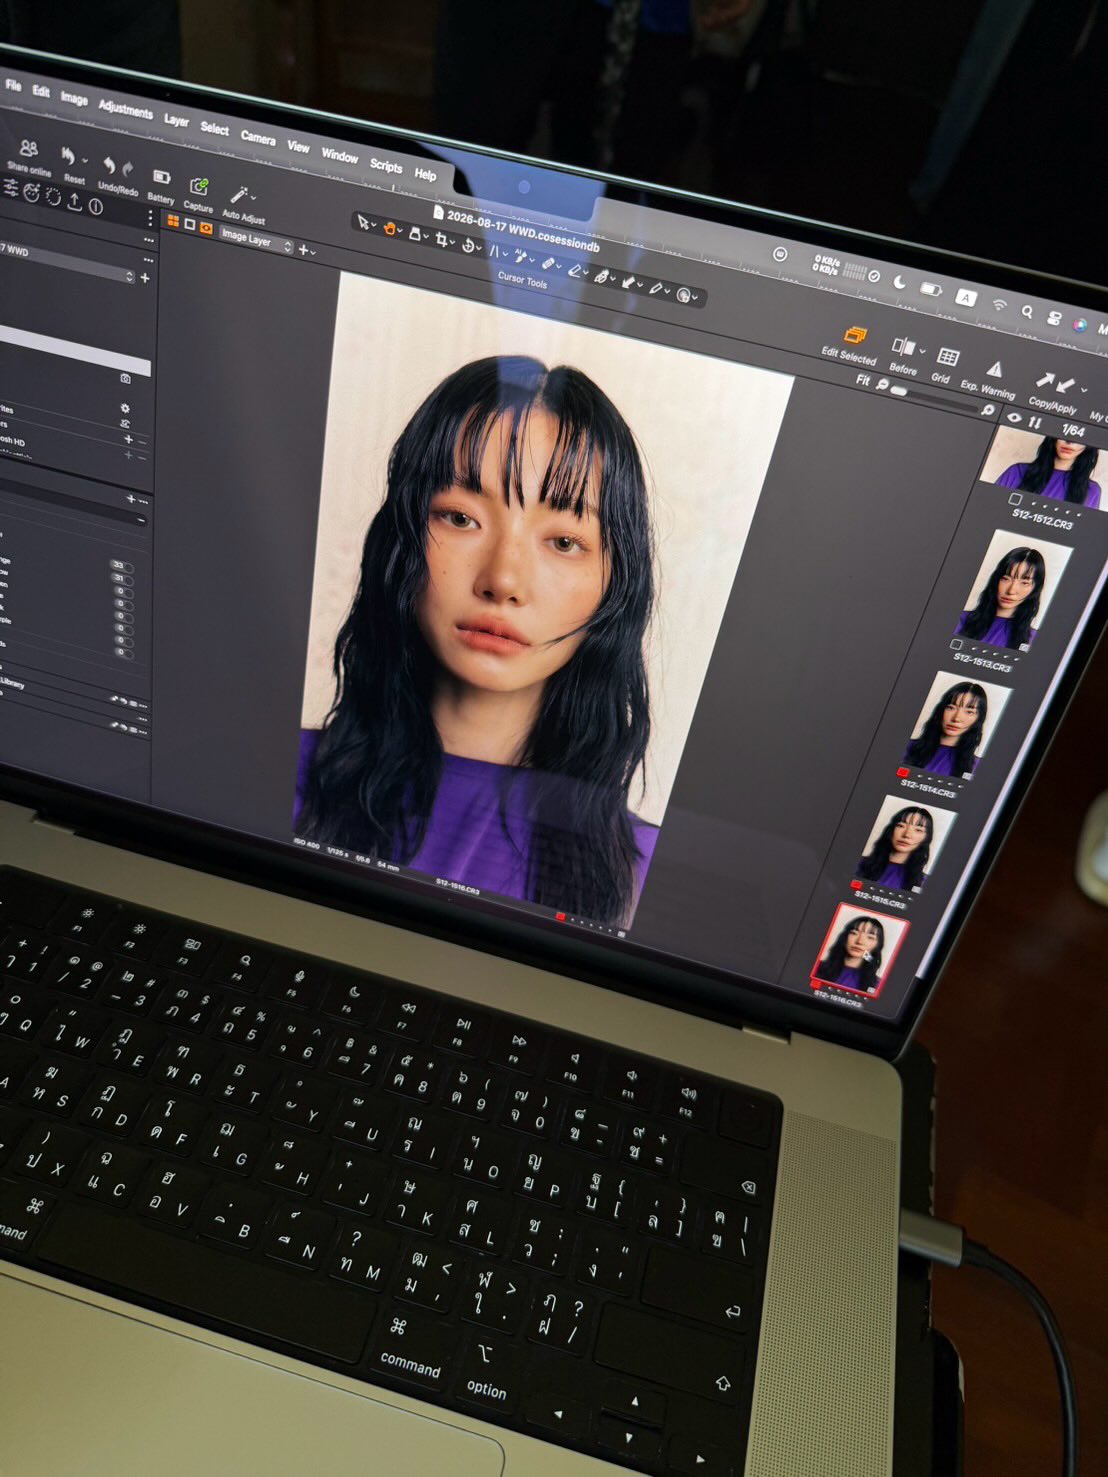Open the Reset dropdown arrow
The height and width of the screenshot is (1477, 1108).
(x=84, y=160)
